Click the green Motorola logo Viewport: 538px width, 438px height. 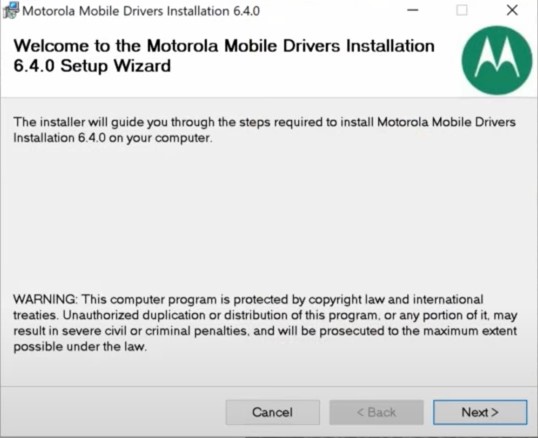click(497, 60)
